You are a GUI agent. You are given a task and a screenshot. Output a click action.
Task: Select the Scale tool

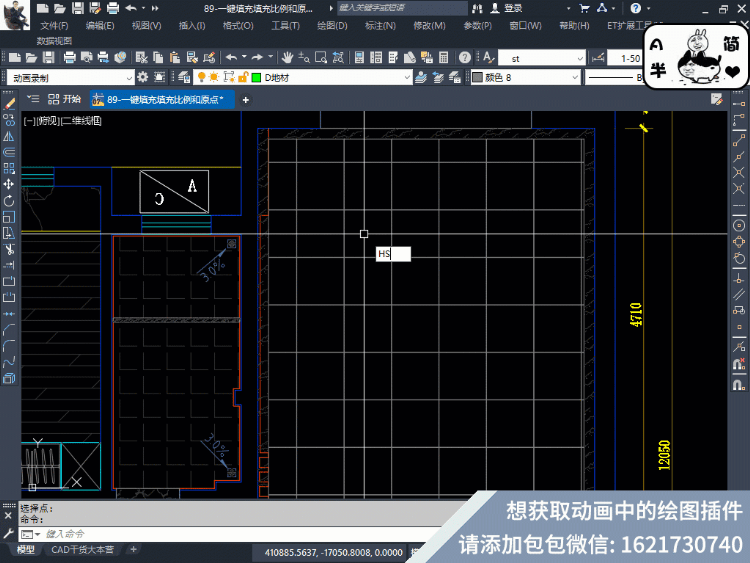coord(9,217)
